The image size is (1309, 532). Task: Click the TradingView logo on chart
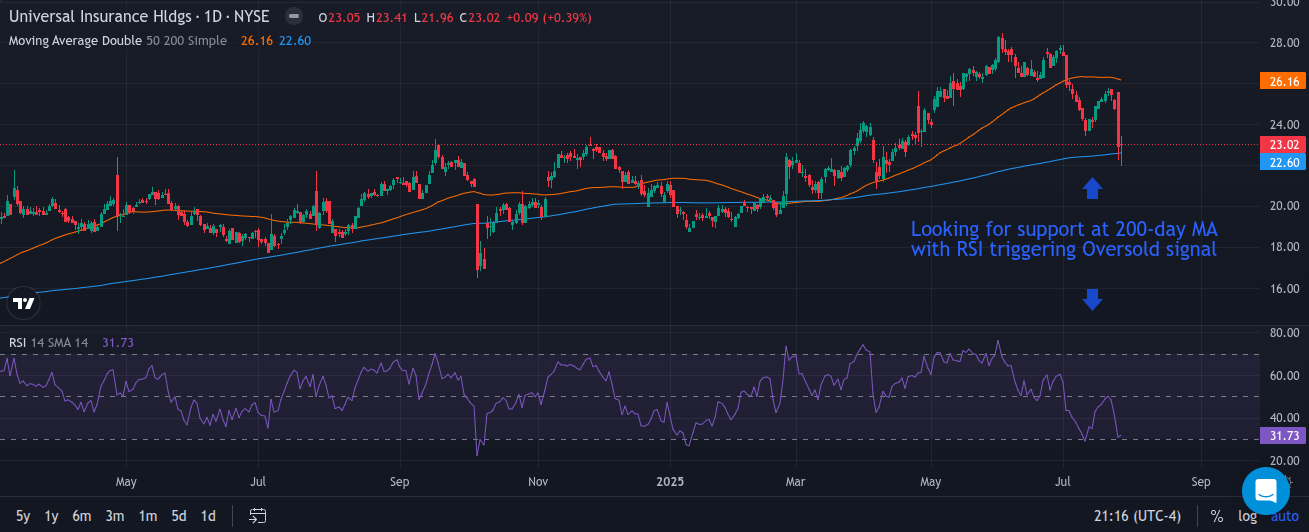point(24,303)
